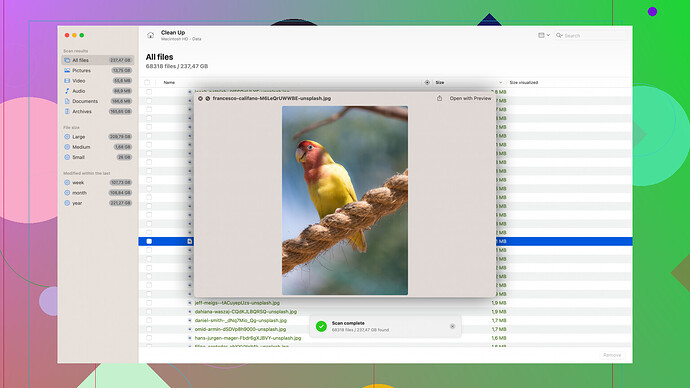Open the Pictures category in sidebar
This screenshot has width=690, height=388.
[x=98, y=70]
